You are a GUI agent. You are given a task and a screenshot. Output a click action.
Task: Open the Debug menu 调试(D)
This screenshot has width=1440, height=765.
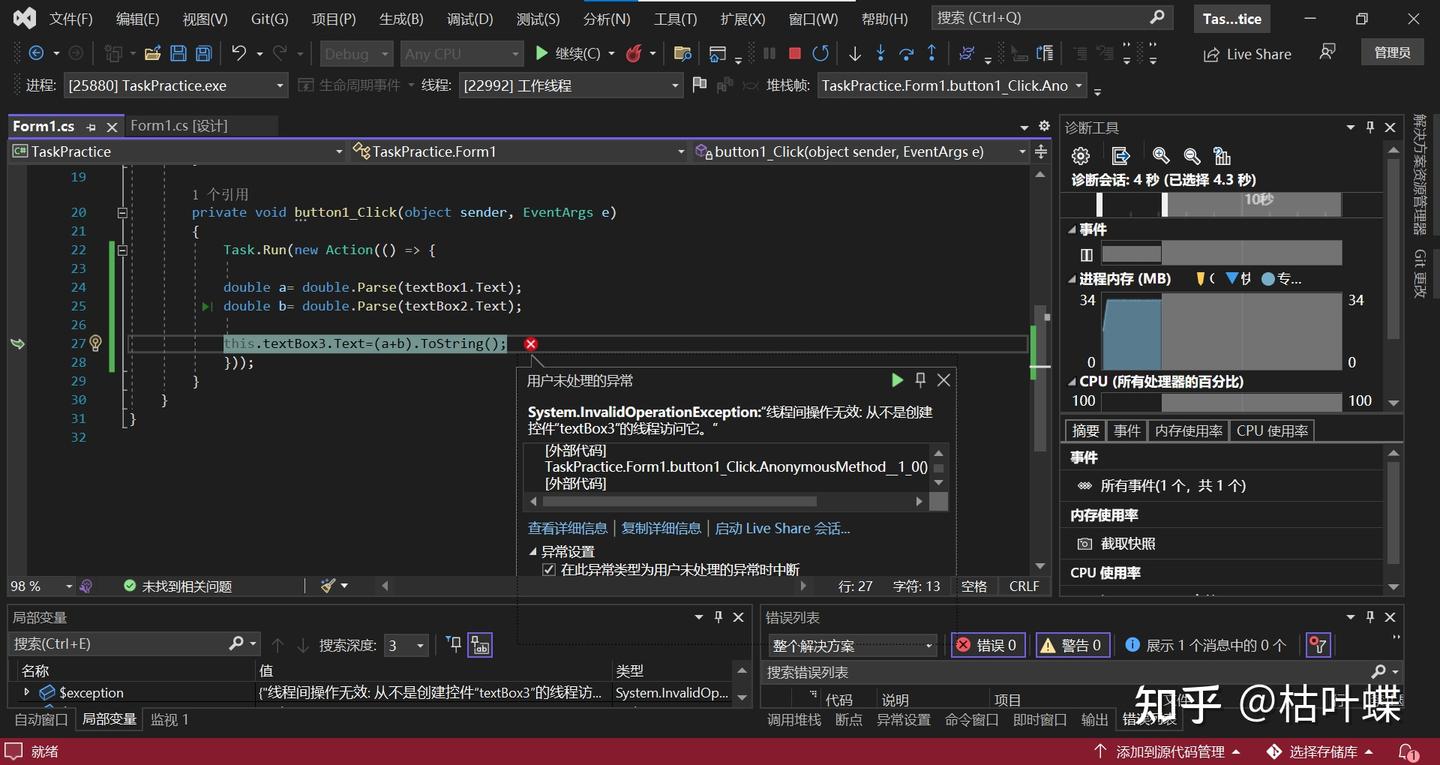470,19
